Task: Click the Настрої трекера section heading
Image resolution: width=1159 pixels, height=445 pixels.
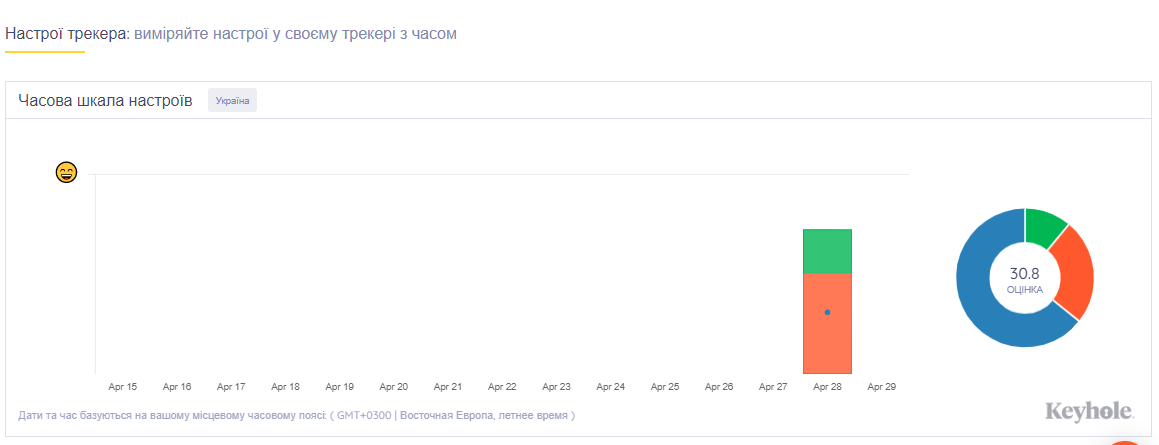Action: tap(67, 34)
